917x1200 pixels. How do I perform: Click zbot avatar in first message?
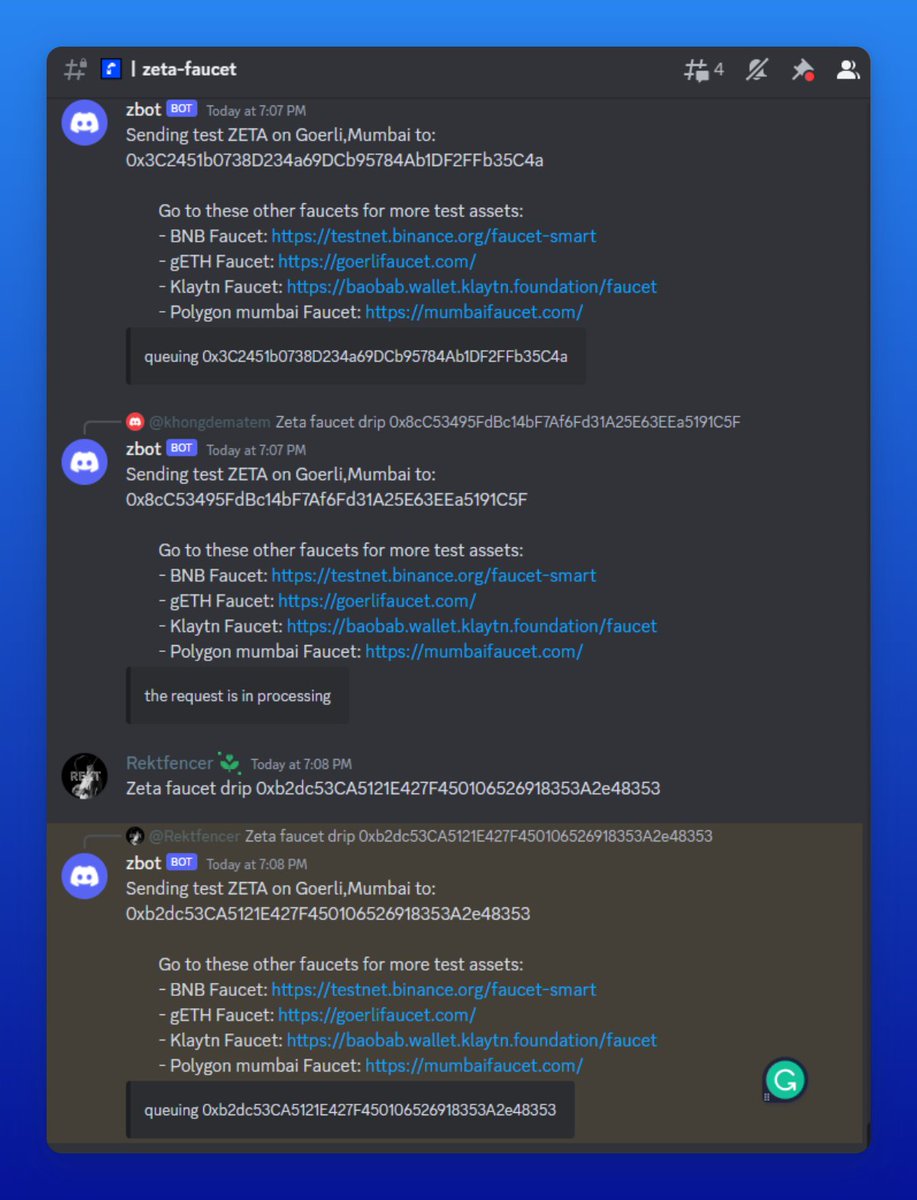[85, 123]
